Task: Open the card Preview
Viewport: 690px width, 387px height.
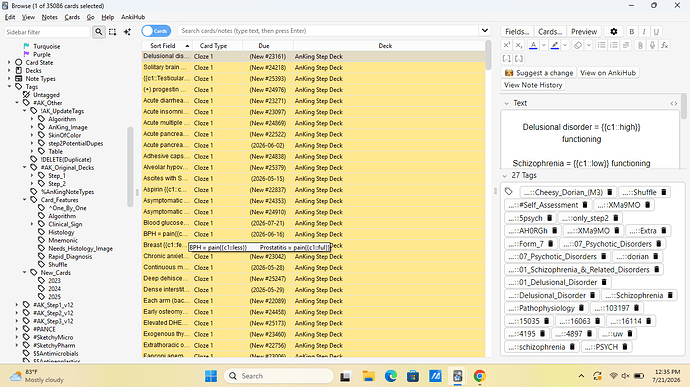Action: (584, 32)
